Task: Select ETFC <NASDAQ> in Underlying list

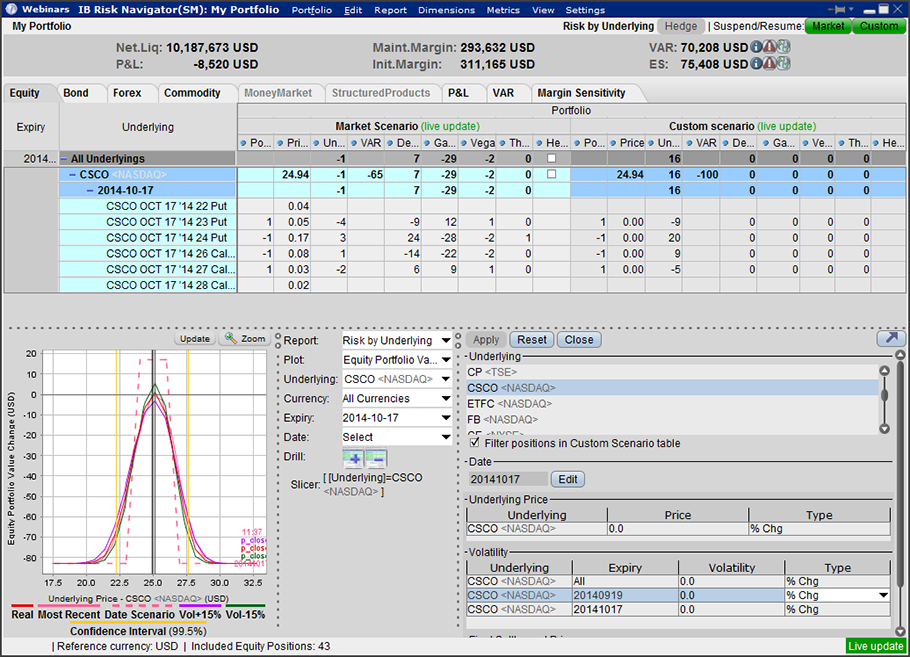Action: tap(672, 403)
